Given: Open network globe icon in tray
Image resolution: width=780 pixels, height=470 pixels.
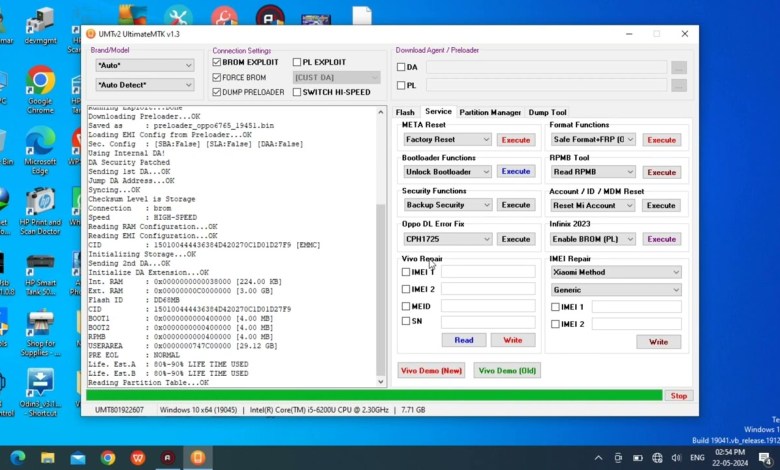Looking at the screenshot, I should point(657,458).
